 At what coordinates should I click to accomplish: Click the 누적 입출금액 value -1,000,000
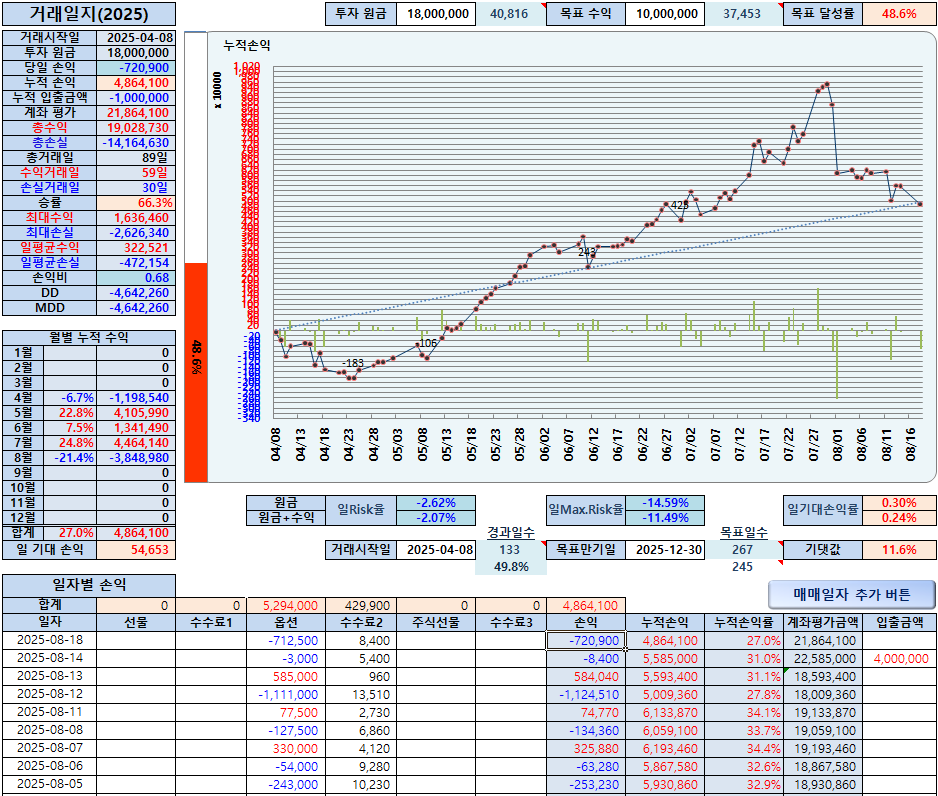[136, 97]
